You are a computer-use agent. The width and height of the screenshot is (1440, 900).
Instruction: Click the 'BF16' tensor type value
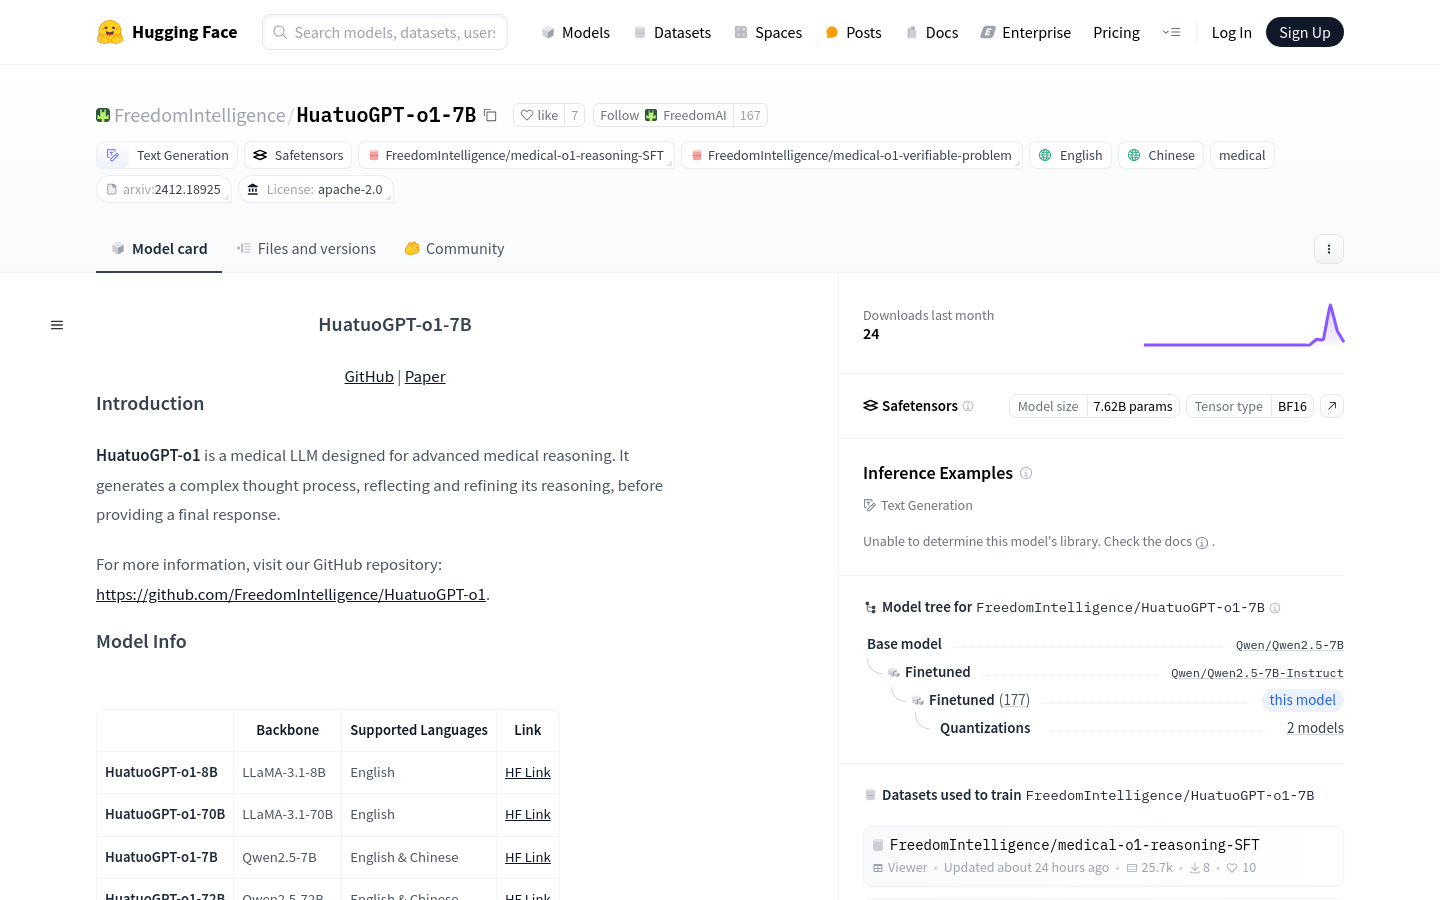pos(1292,406)
